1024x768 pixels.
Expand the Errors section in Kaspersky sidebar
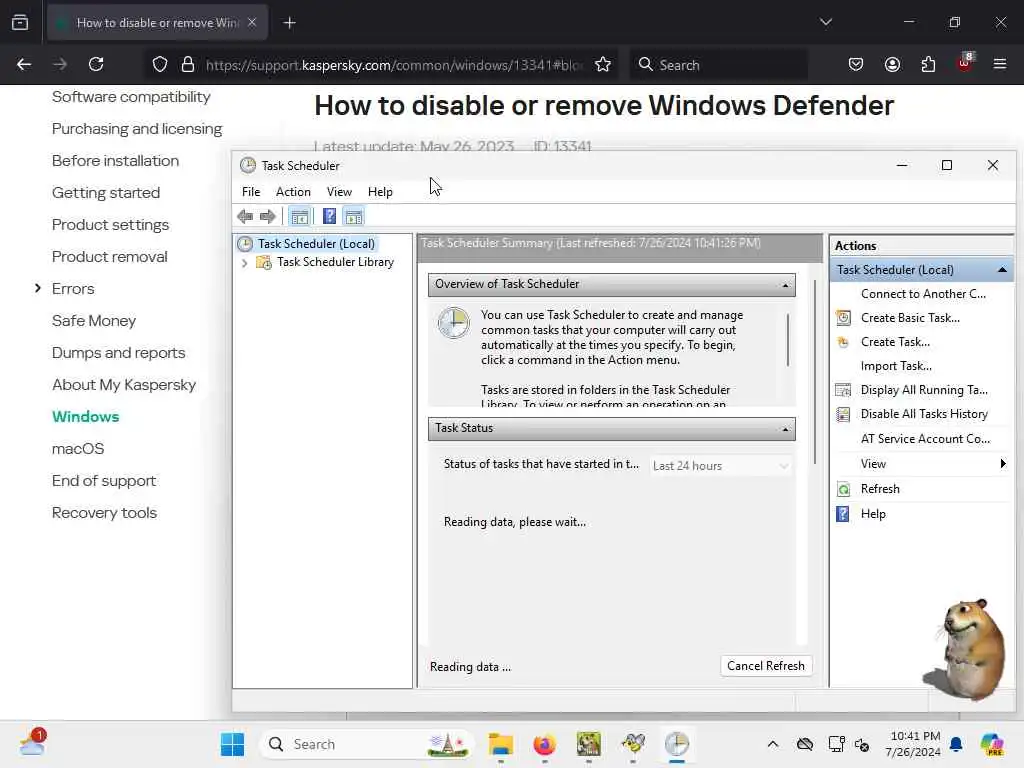[37, 288]
